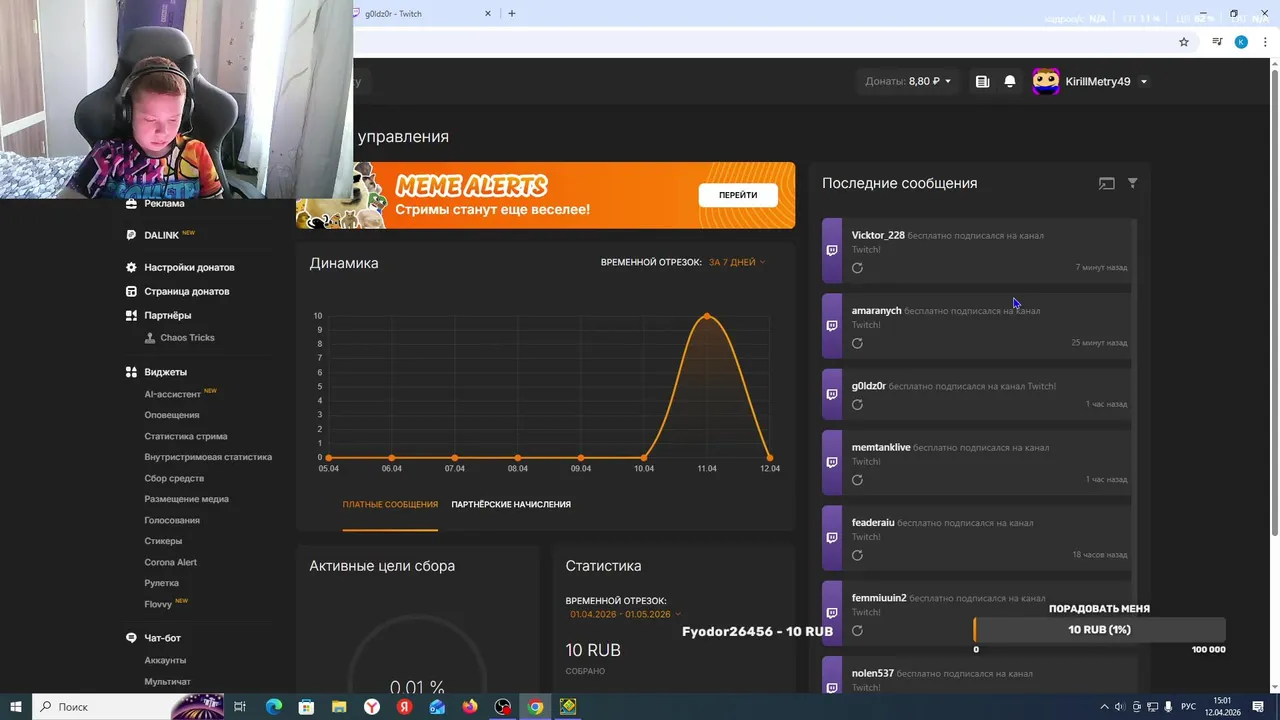Open Flovvy in the sidebar
Screen dimensions: 1280x720
(x=158, y=604)
